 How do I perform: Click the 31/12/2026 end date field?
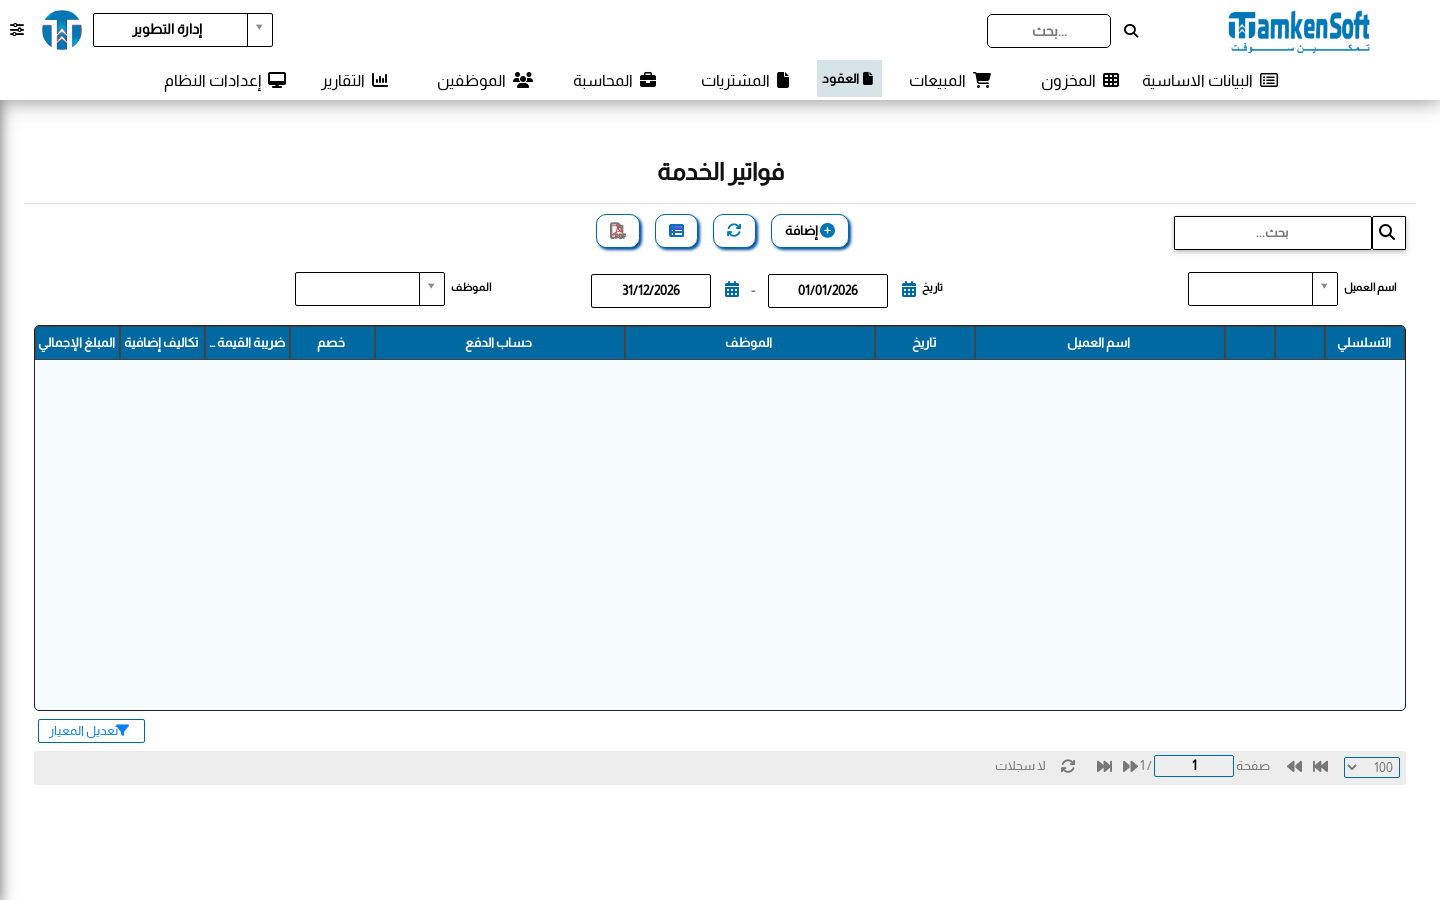point(651,290)
